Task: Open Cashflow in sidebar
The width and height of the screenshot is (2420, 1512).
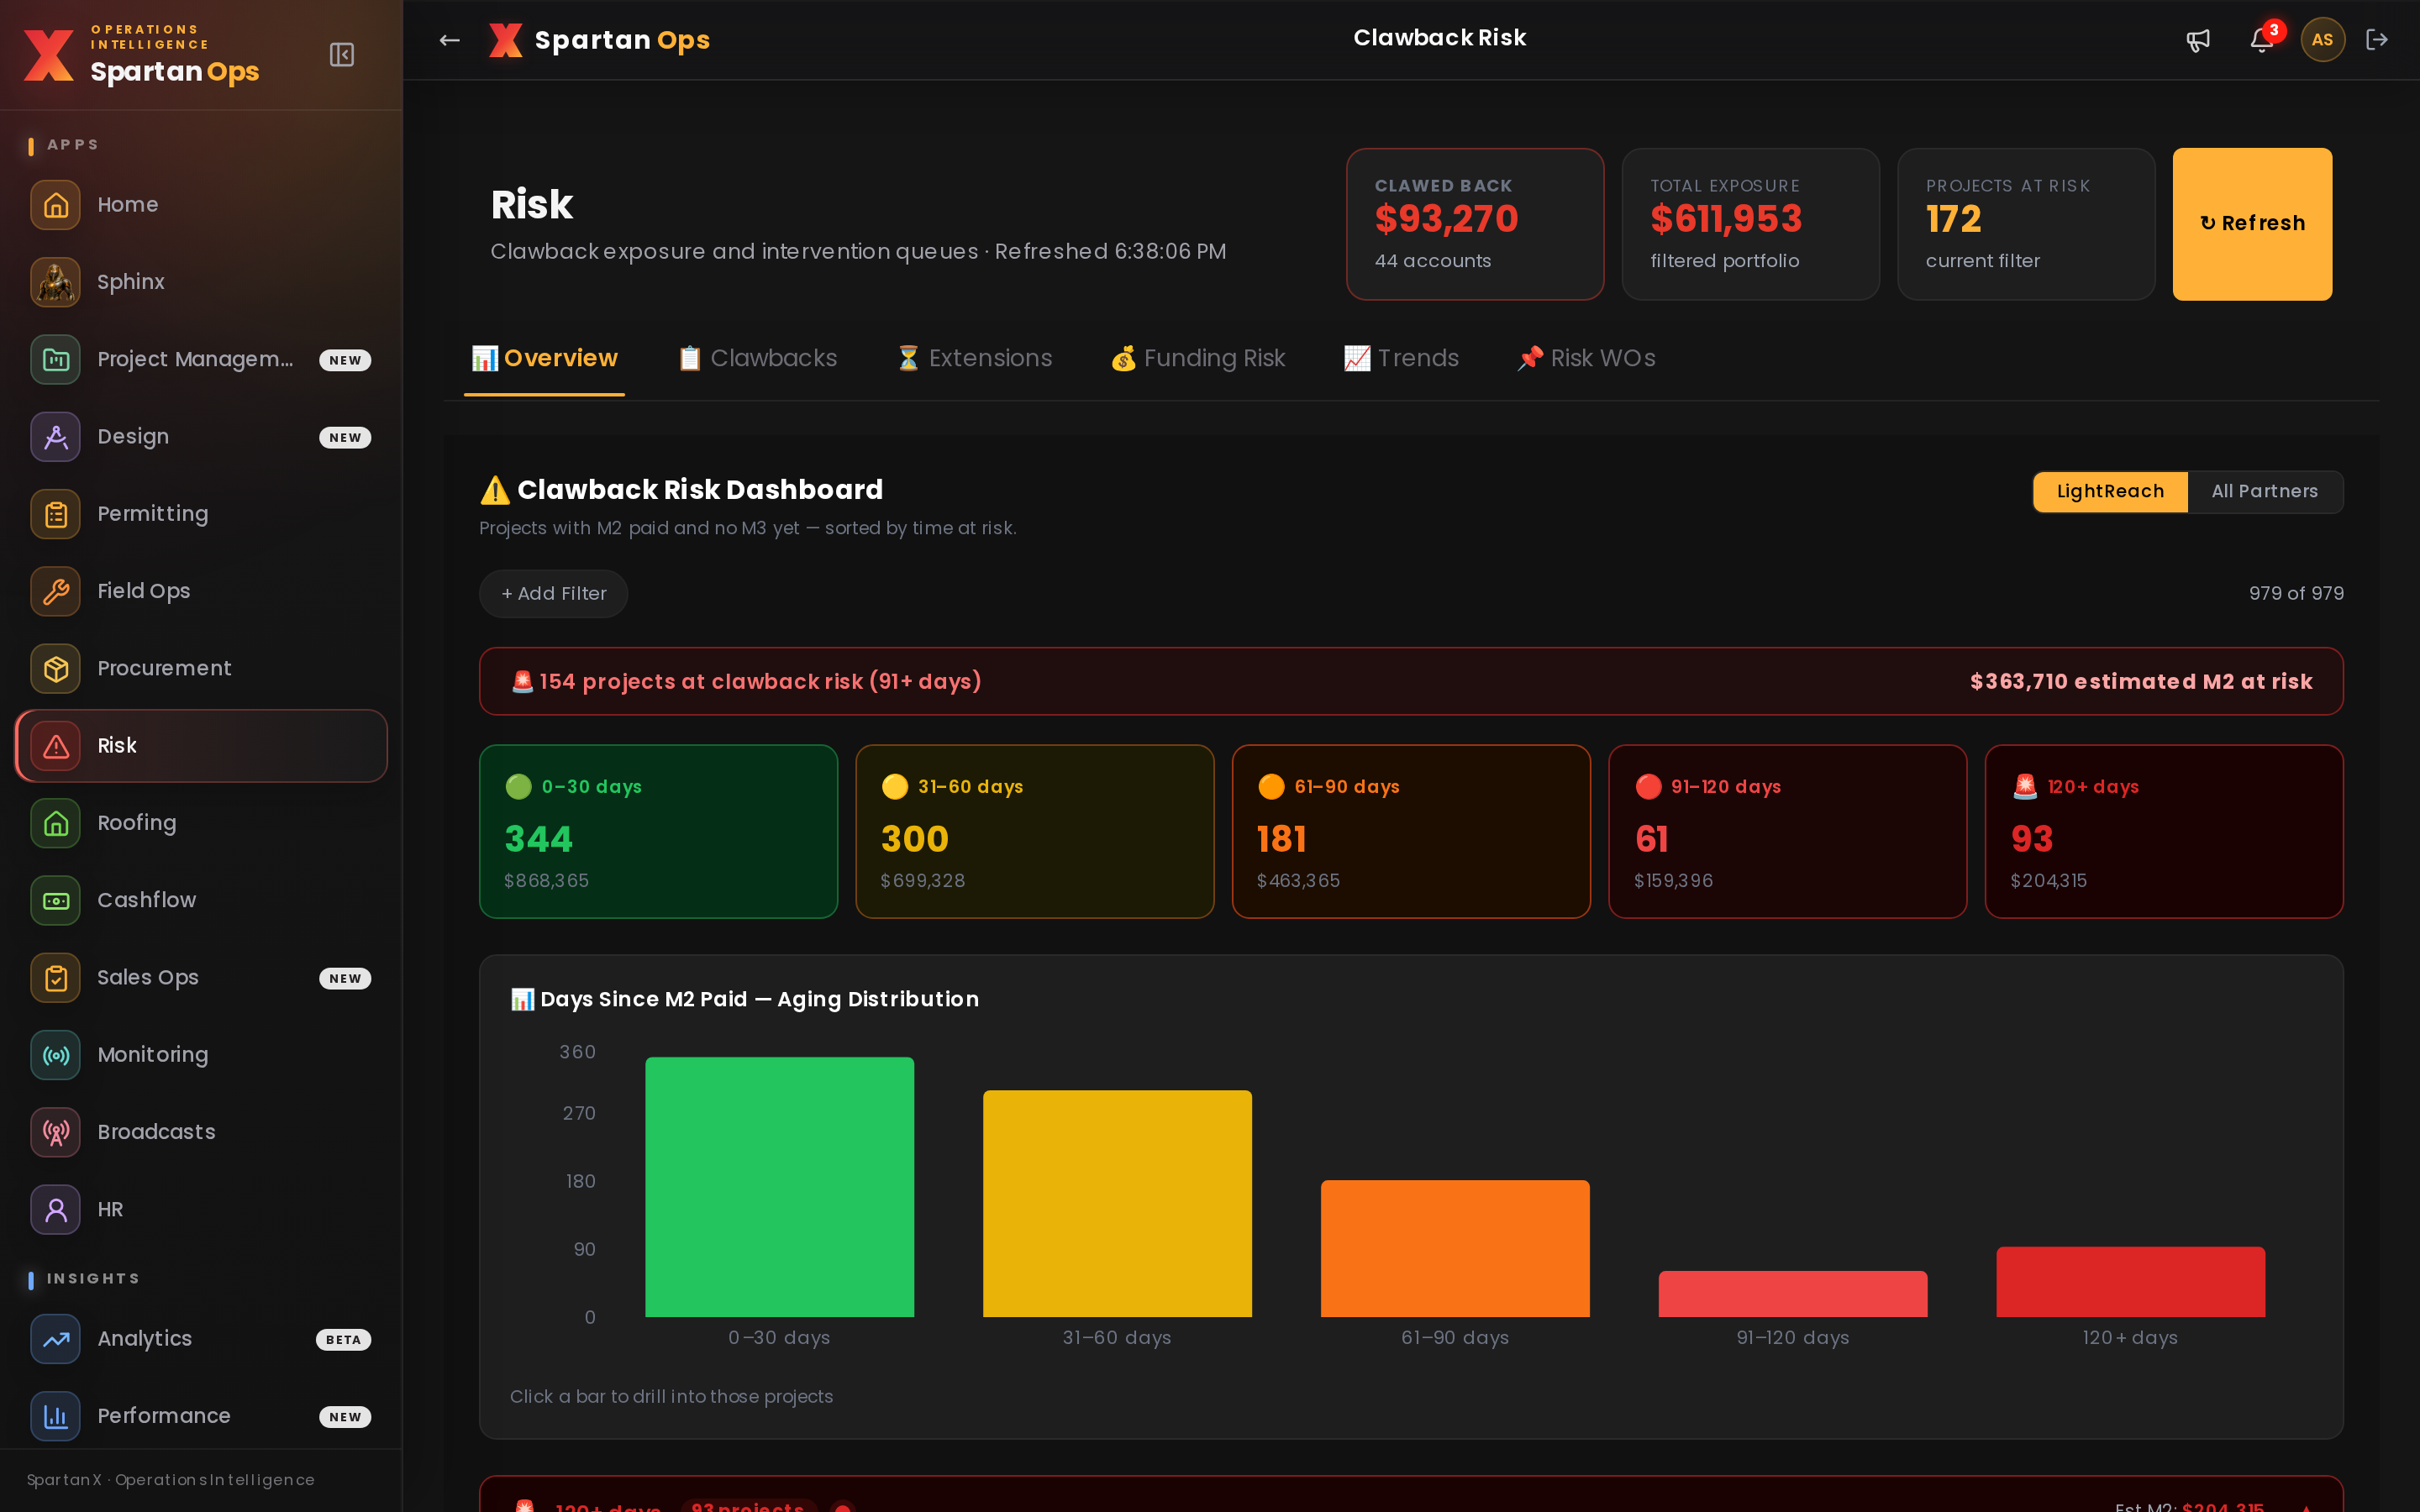Action: pyautogui.click(x=201, y=900)
